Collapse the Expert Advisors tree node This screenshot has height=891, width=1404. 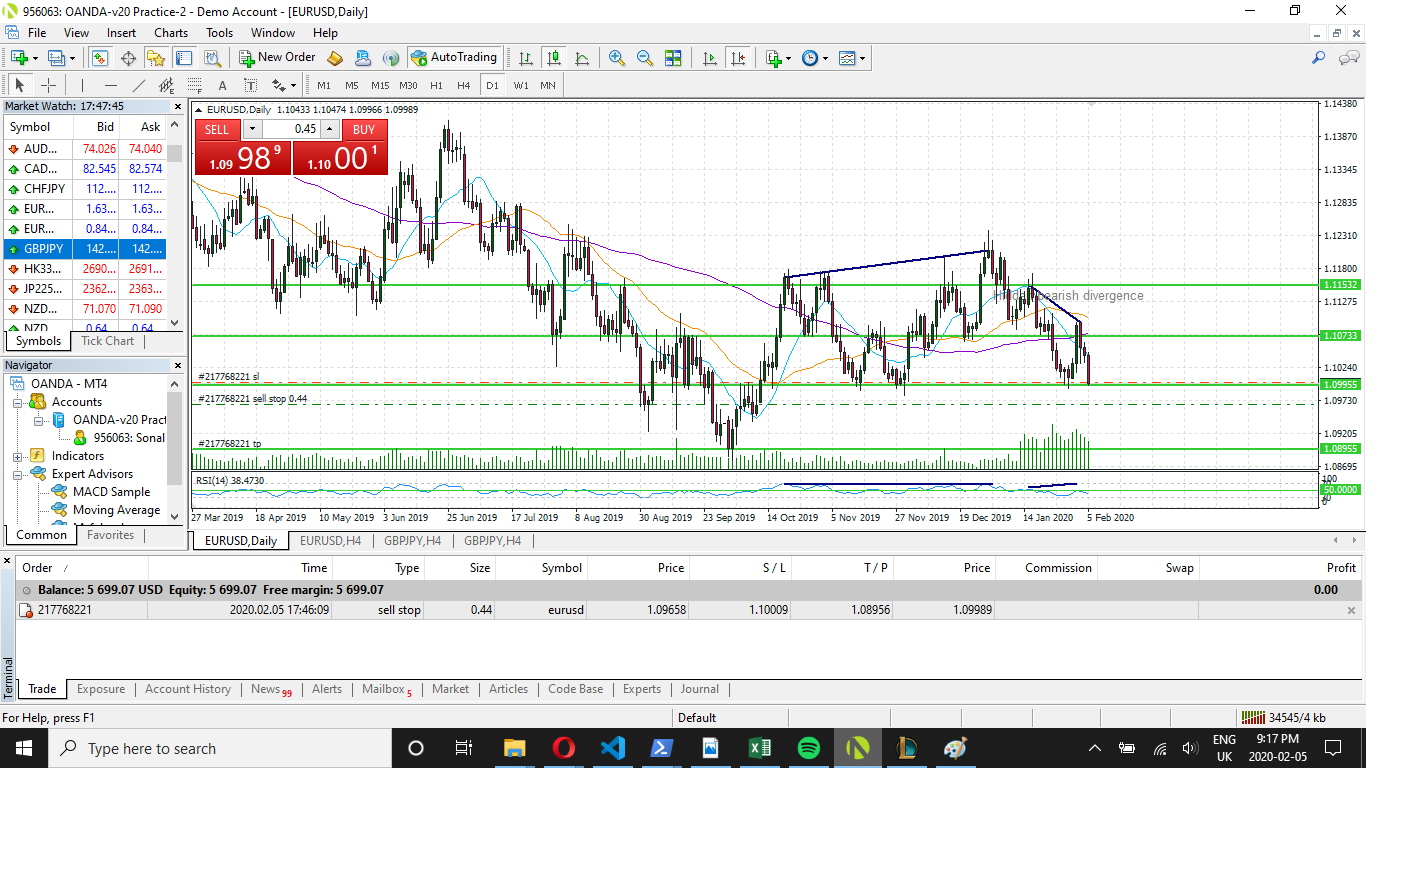point(17,475)
